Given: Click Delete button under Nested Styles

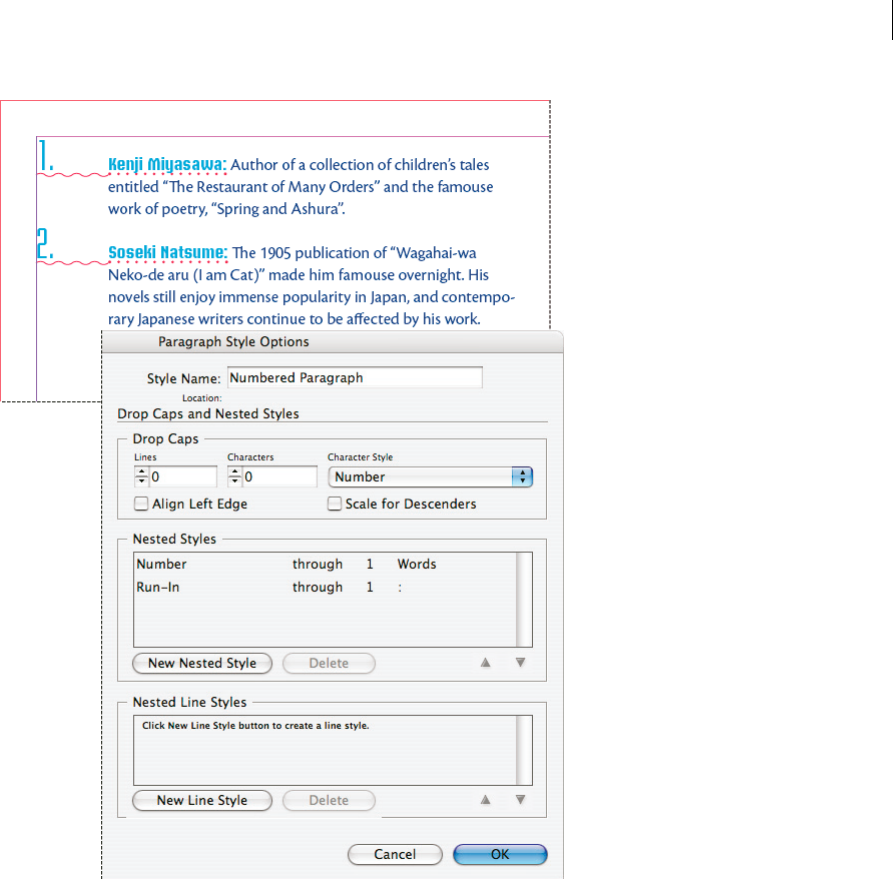Looking at the screenshot, I should (329, 663).
